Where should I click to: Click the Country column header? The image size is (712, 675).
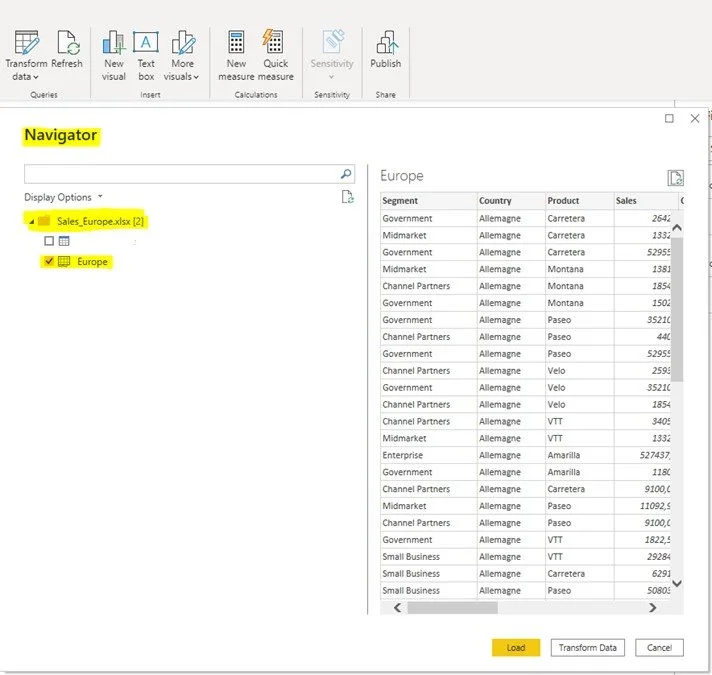coord(511,201)
